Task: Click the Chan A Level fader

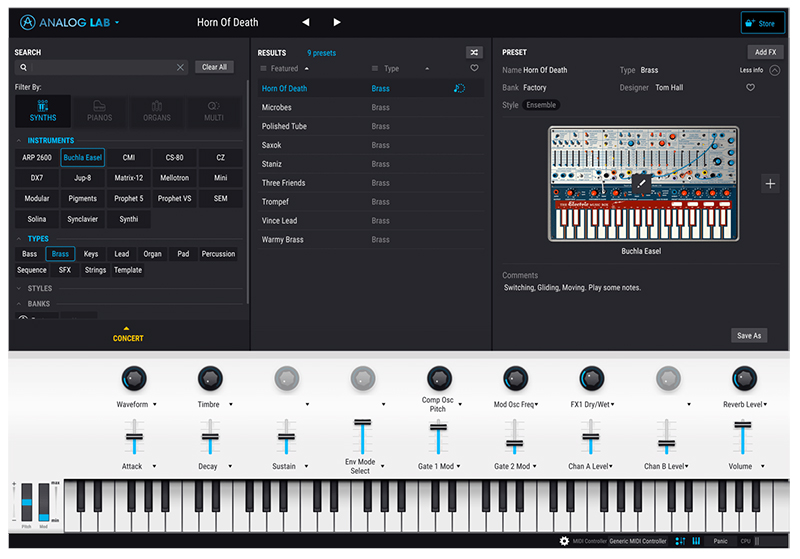Action: point(591,437)
